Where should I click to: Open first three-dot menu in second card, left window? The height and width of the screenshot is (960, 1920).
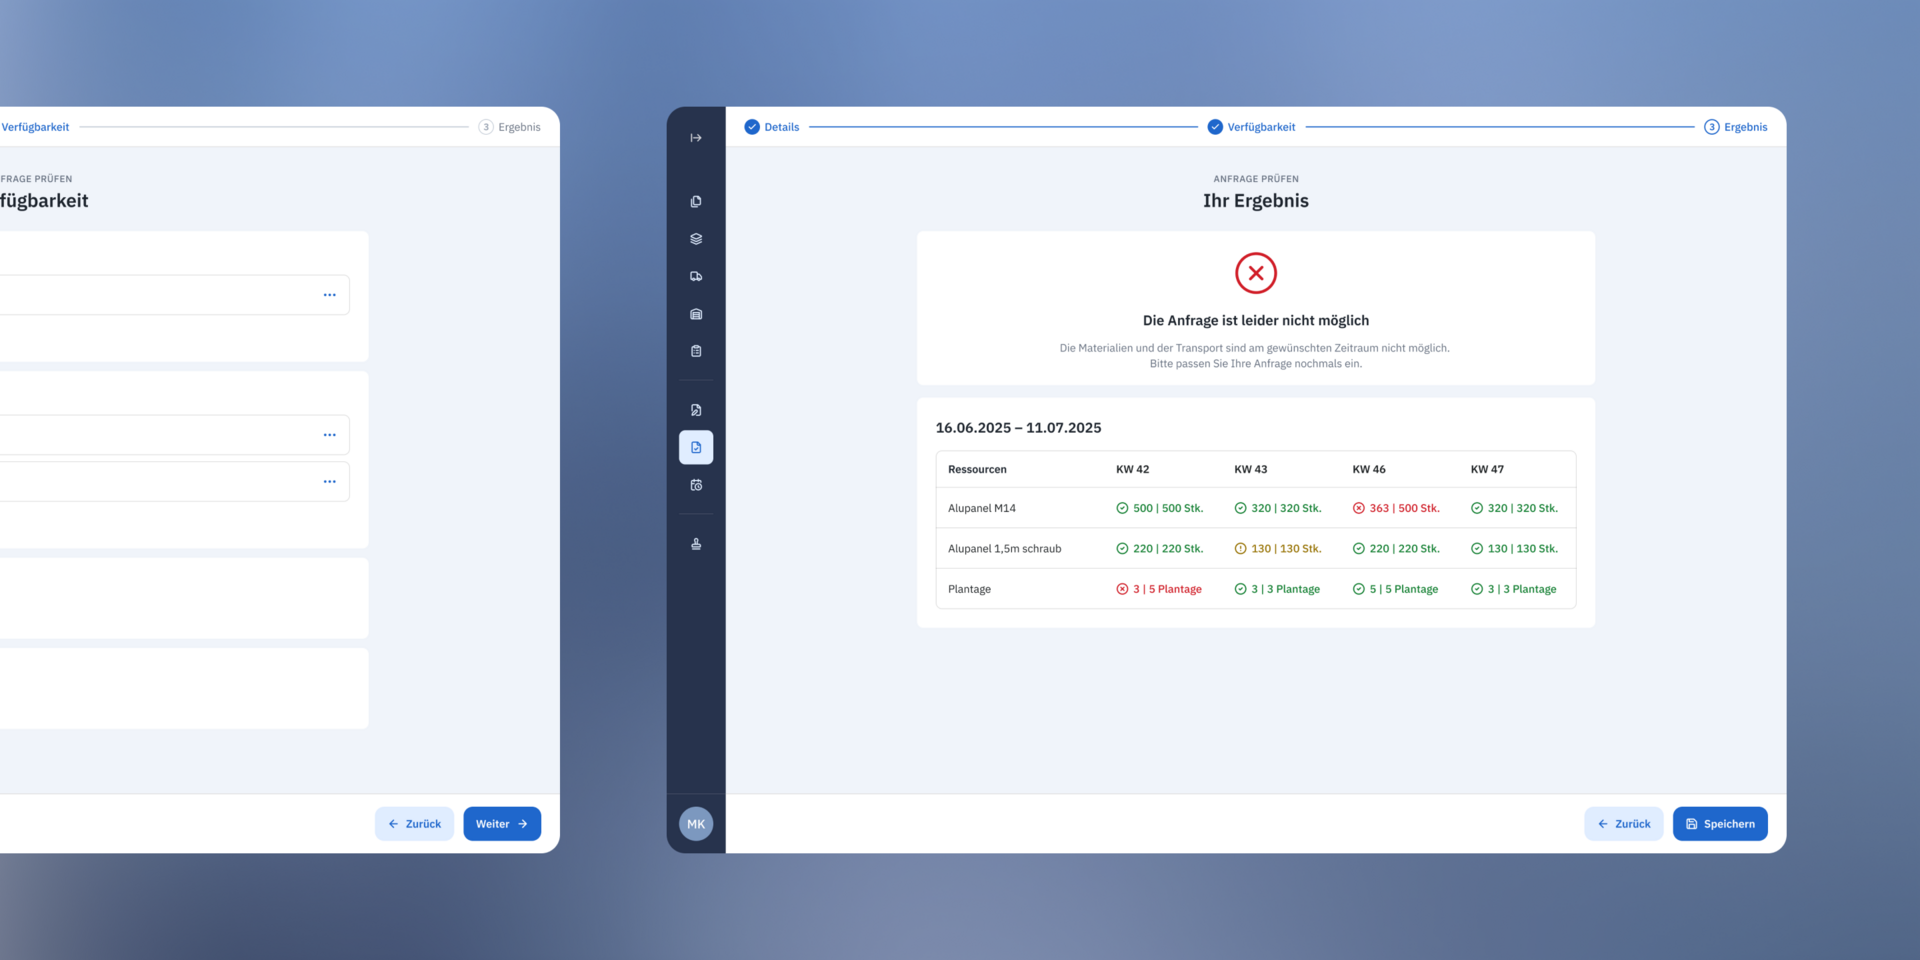330,435
